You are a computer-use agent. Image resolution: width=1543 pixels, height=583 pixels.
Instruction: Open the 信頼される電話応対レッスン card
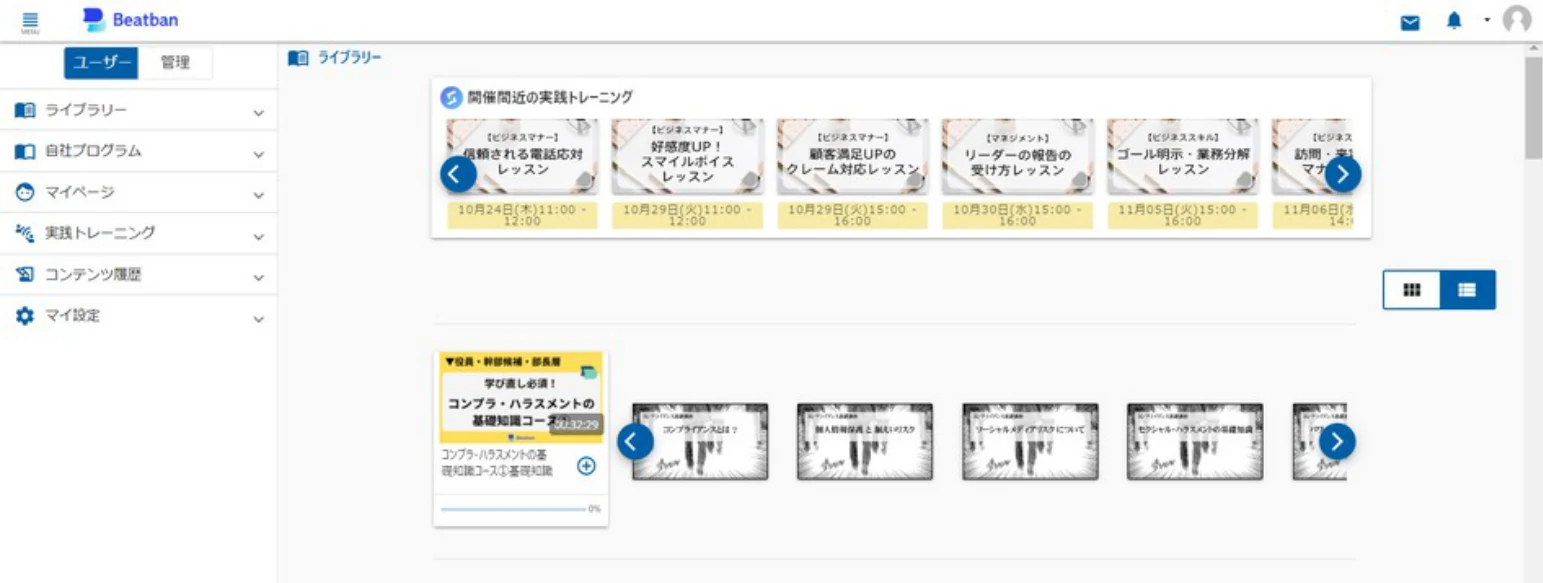point(522,157)
